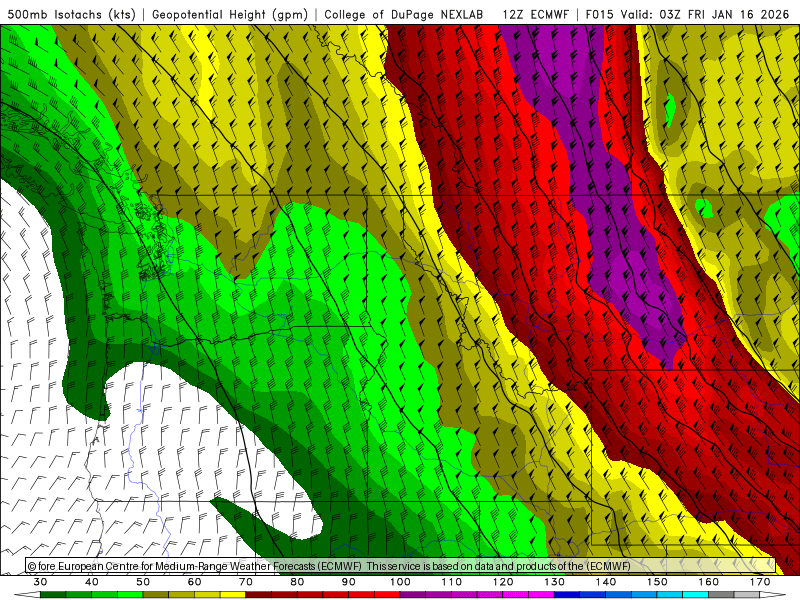Click the ECMWF copyright notice banner
Viewport: 800px width, 600px height.
tap(401, 566)
